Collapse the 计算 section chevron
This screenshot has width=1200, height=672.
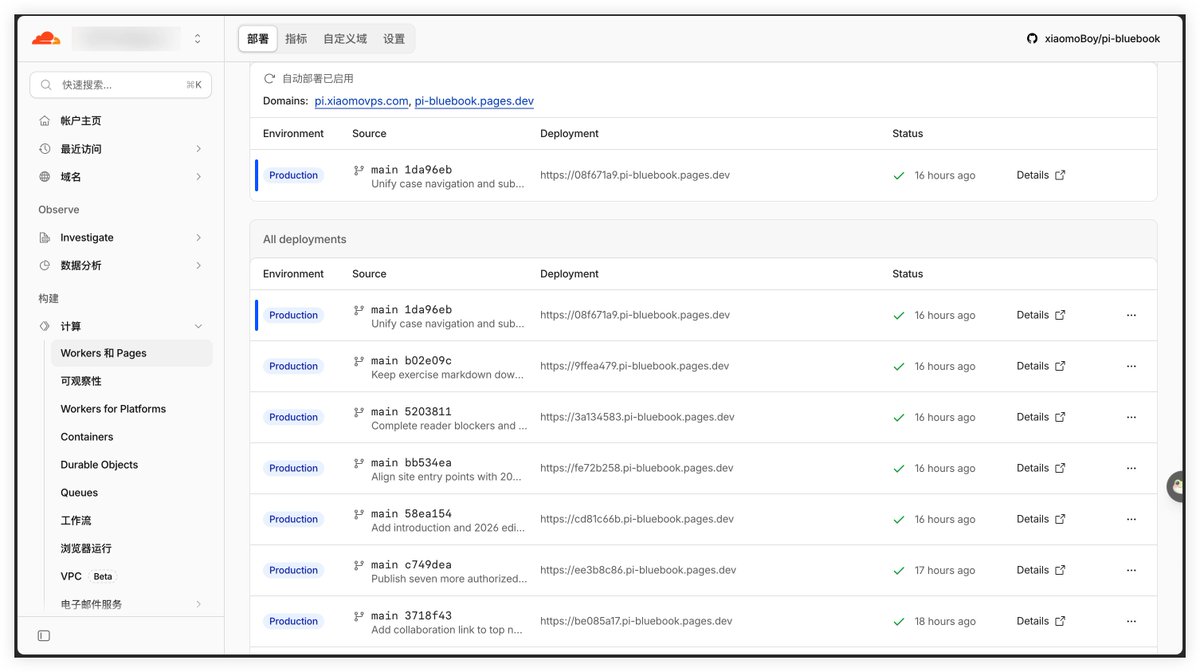(x=199, y=327)
